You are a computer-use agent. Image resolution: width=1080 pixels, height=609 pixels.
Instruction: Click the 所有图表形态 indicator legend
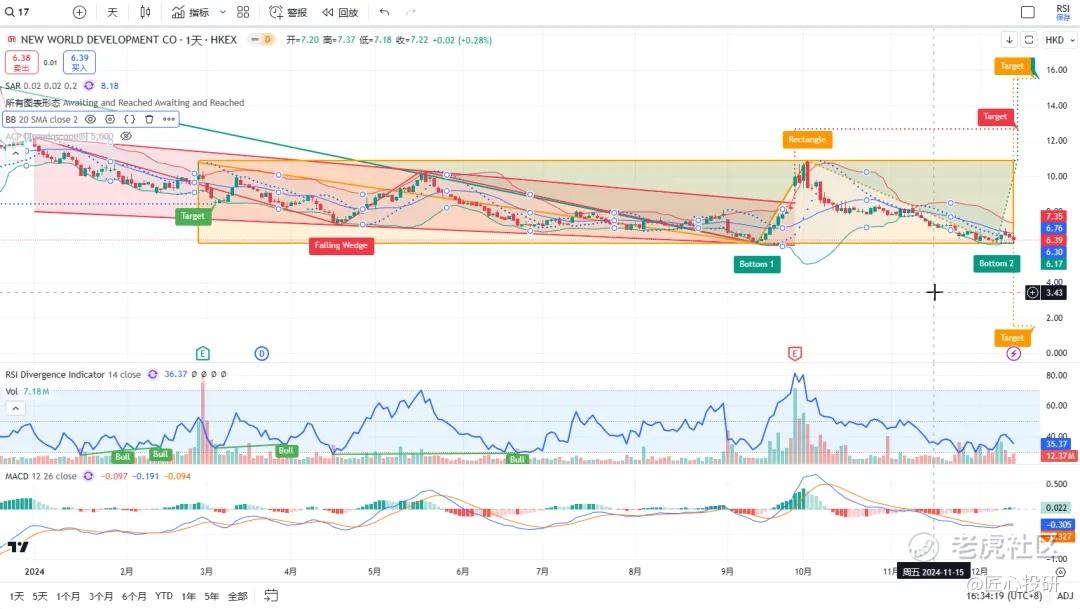(x=125, y=103)
